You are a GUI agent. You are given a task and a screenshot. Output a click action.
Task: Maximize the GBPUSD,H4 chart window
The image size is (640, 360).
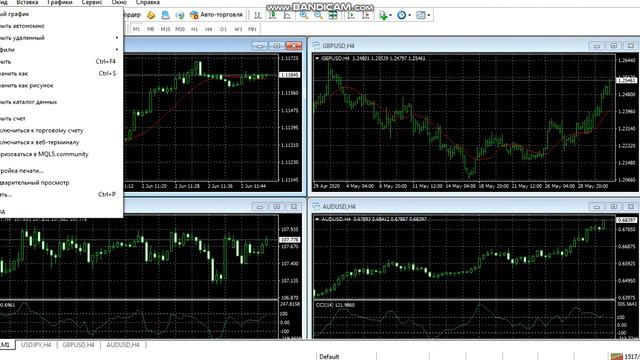[613, 45]
